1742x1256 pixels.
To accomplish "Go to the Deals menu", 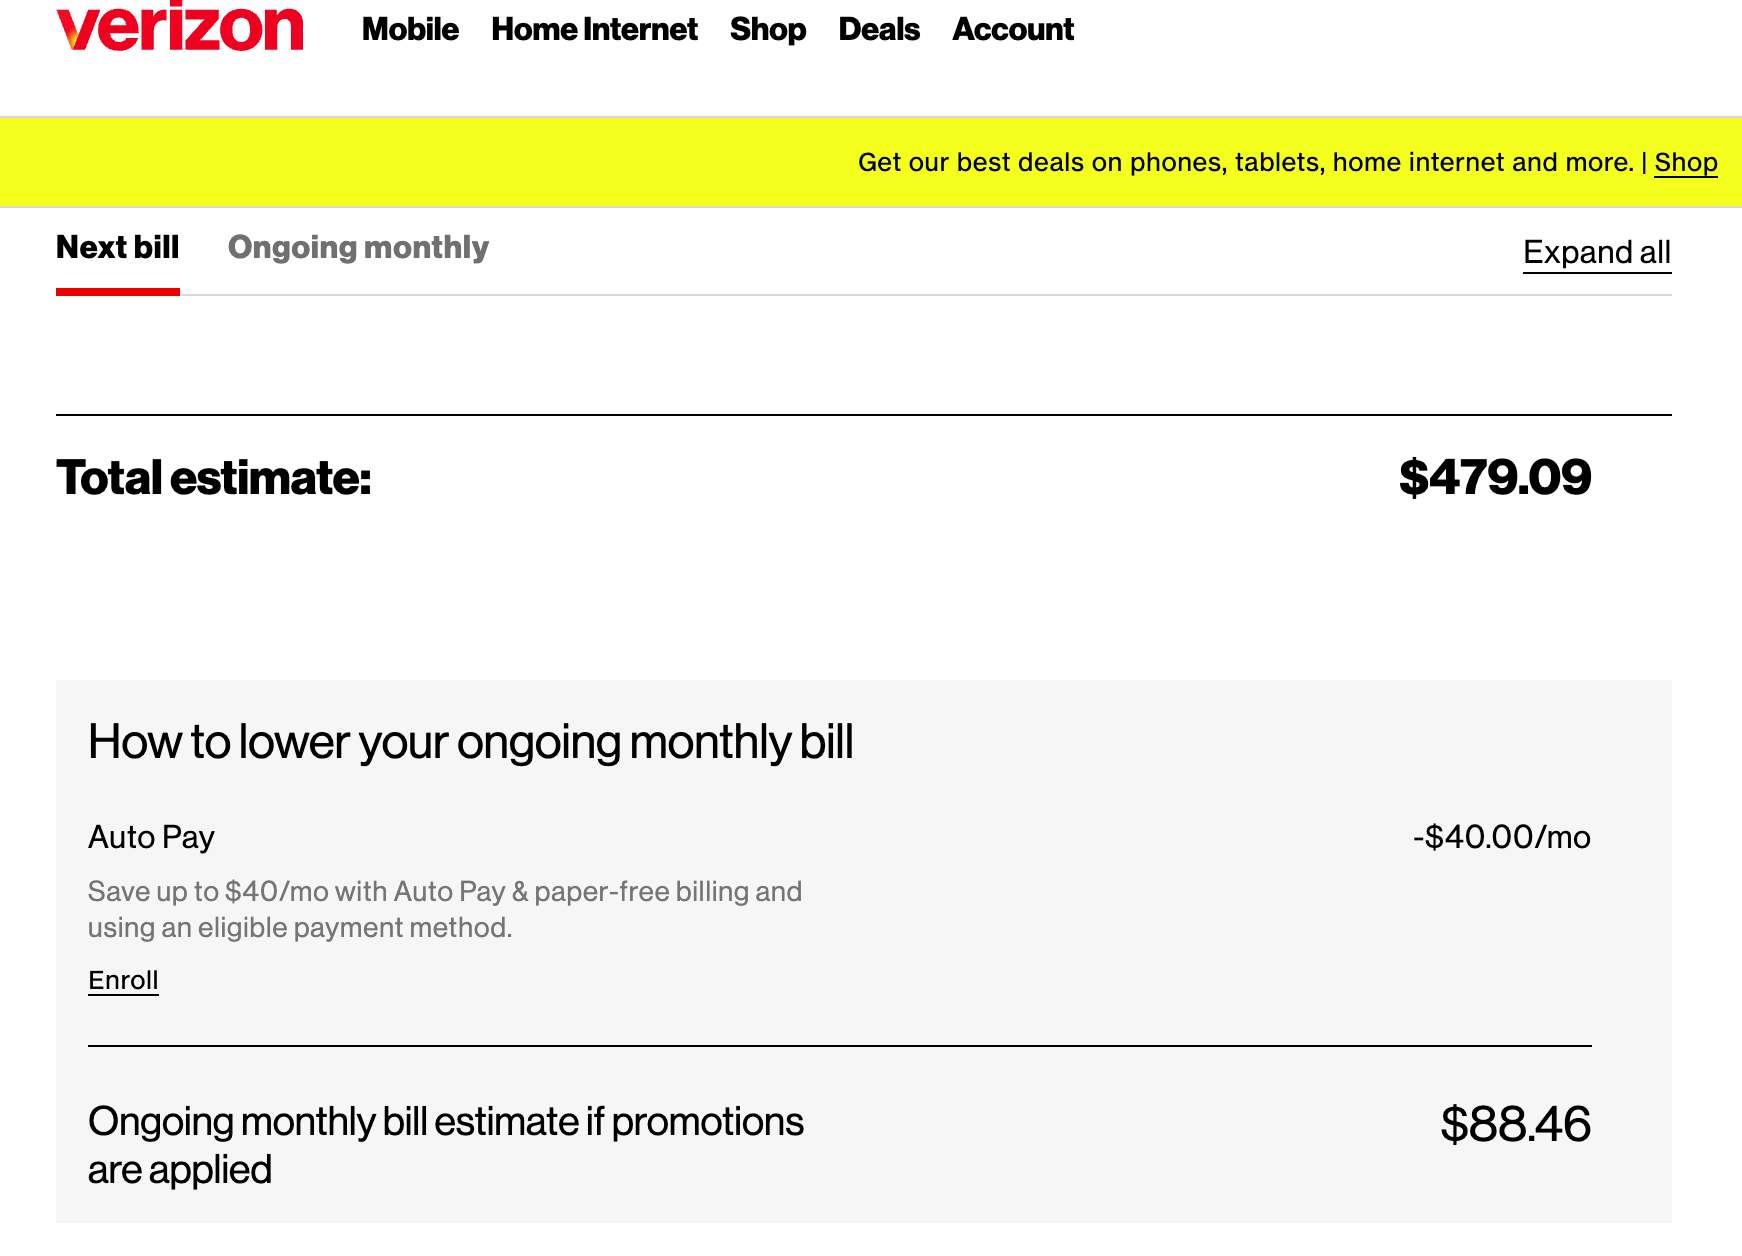I will pyautogui.click(x=878, y=30).
